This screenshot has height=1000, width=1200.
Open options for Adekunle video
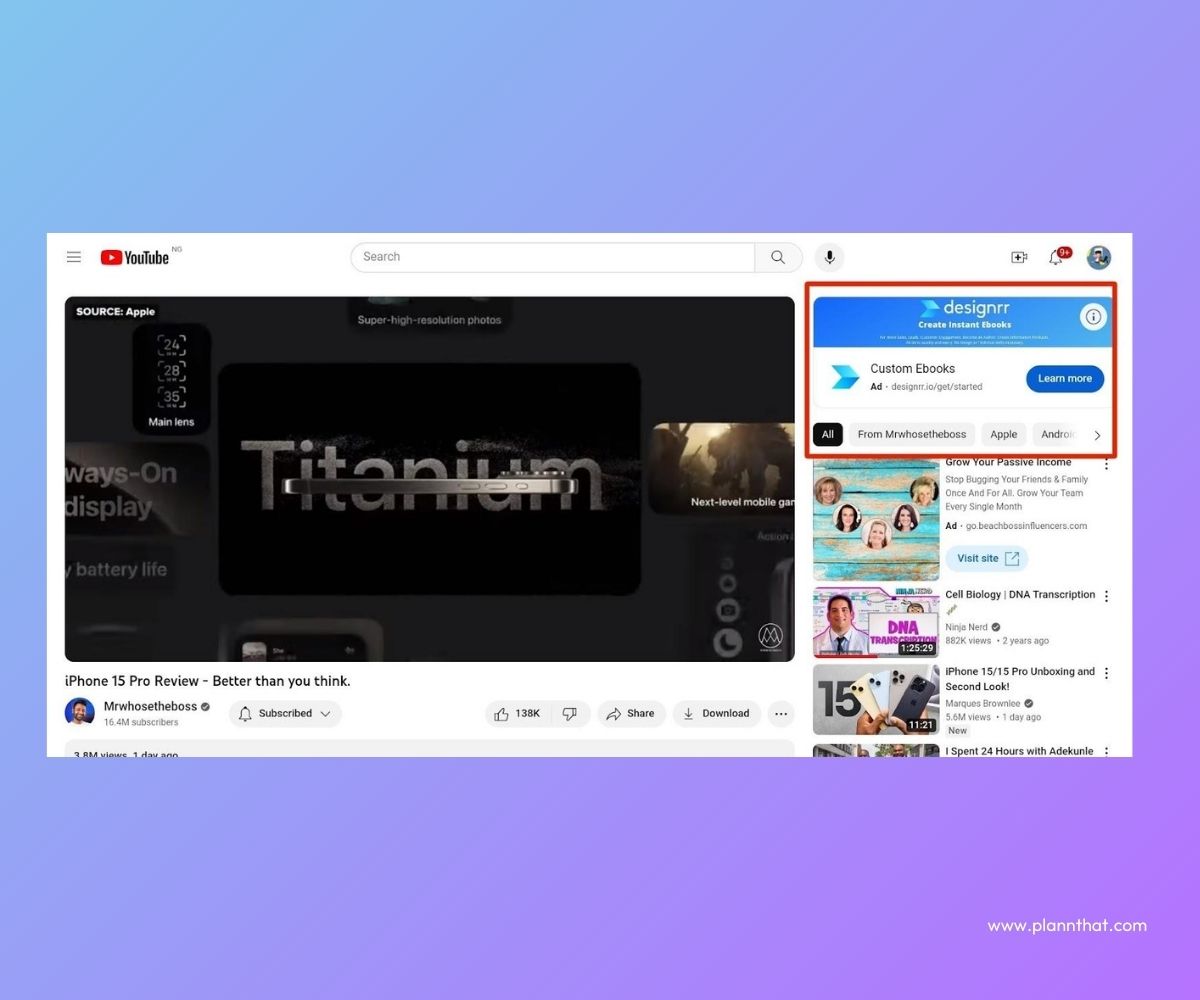pos(1106,751)
